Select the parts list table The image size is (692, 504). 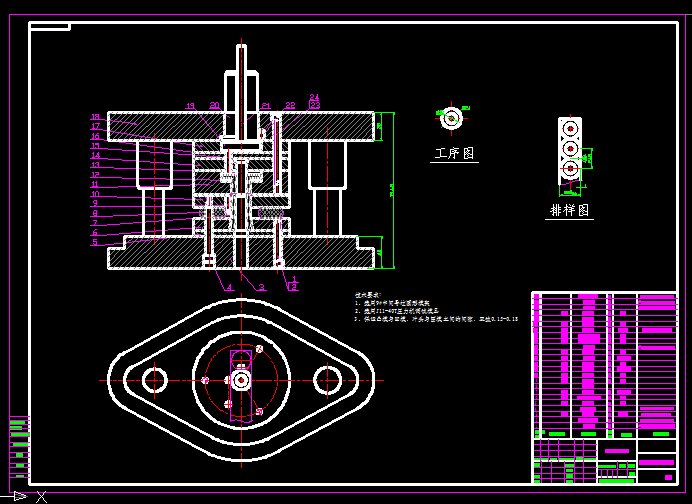[605, 365]
